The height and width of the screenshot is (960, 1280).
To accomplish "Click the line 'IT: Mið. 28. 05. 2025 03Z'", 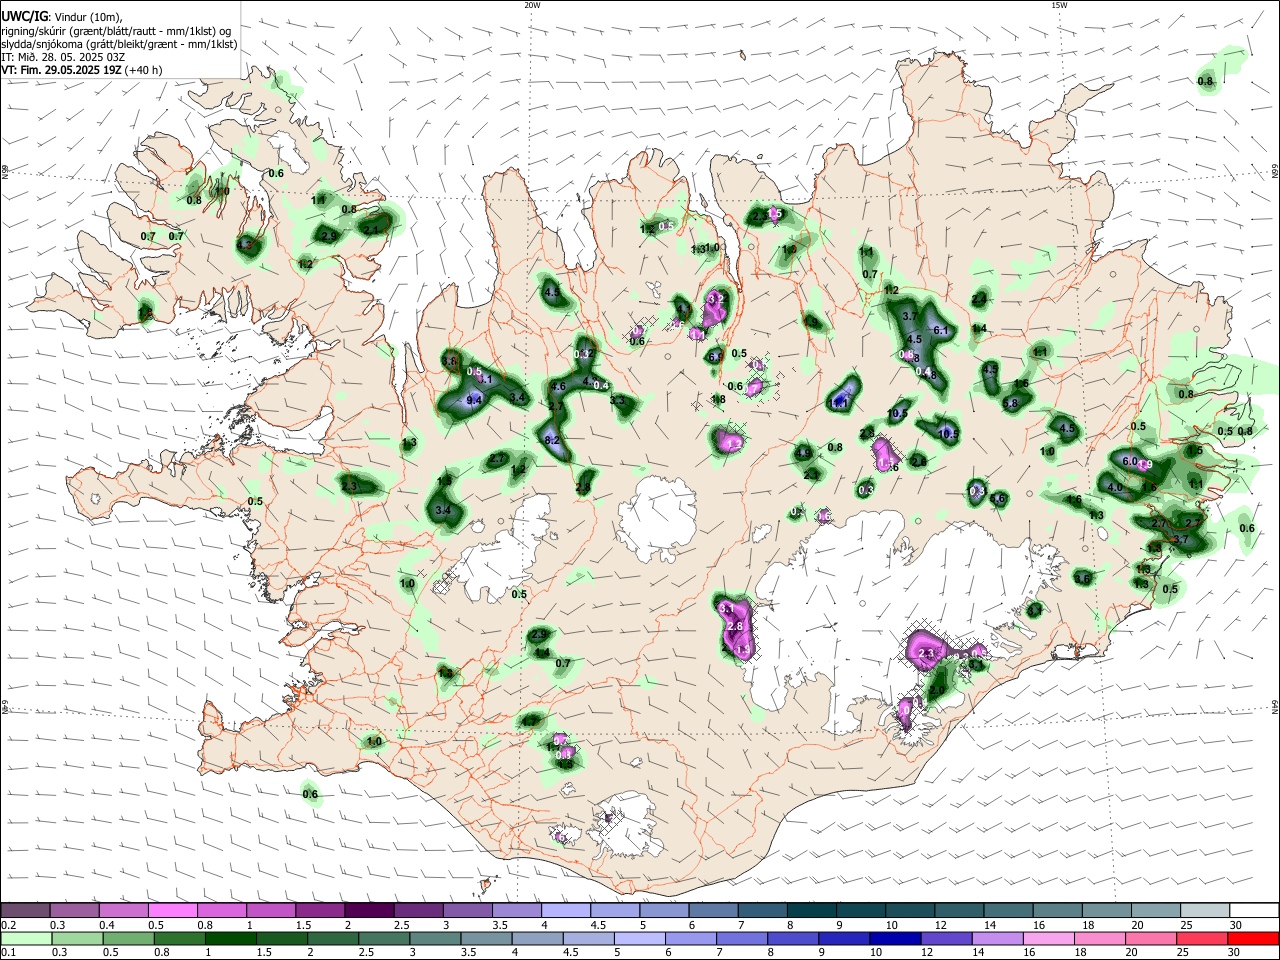I will (62, 57).
